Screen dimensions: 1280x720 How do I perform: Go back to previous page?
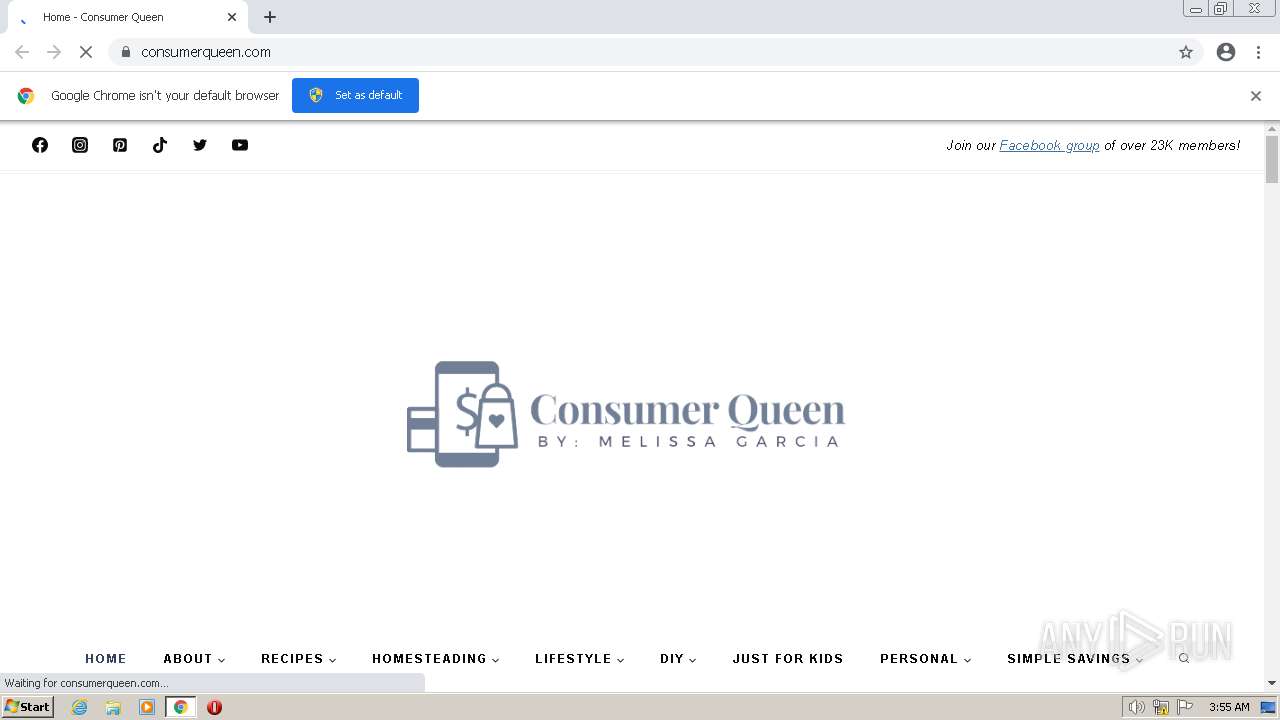click(22, 52)
